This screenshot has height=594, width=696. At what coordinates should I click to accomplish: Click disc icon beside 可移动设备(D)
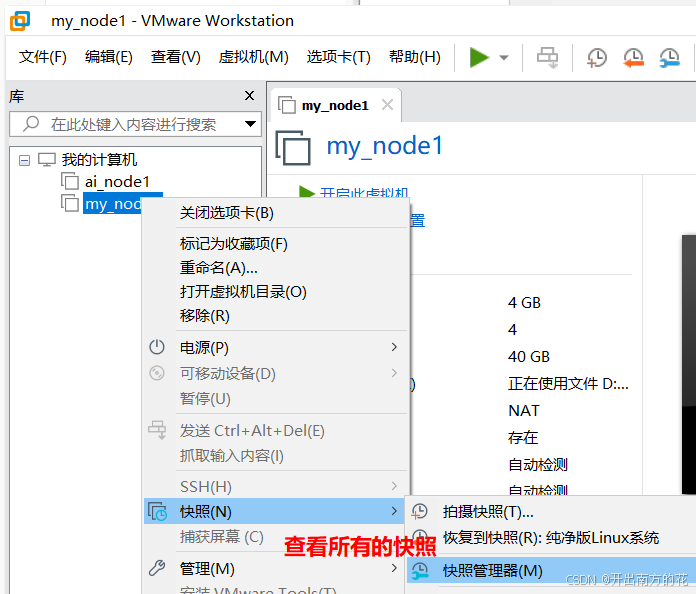(157, 373)
